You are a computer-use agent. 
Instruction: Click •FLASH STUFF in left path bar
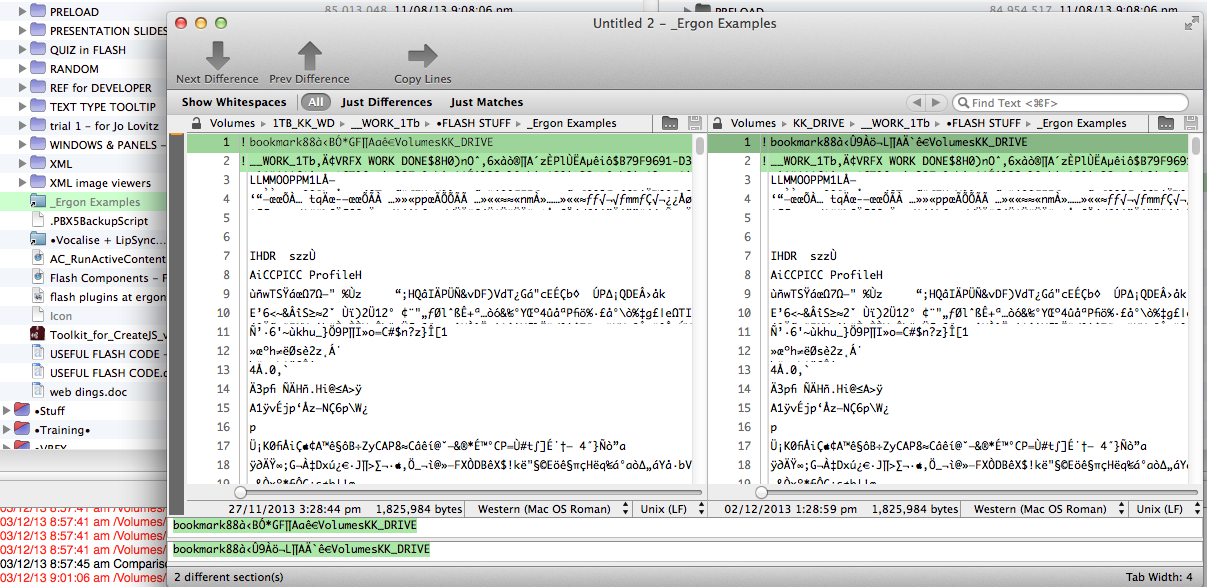point(474,123)
